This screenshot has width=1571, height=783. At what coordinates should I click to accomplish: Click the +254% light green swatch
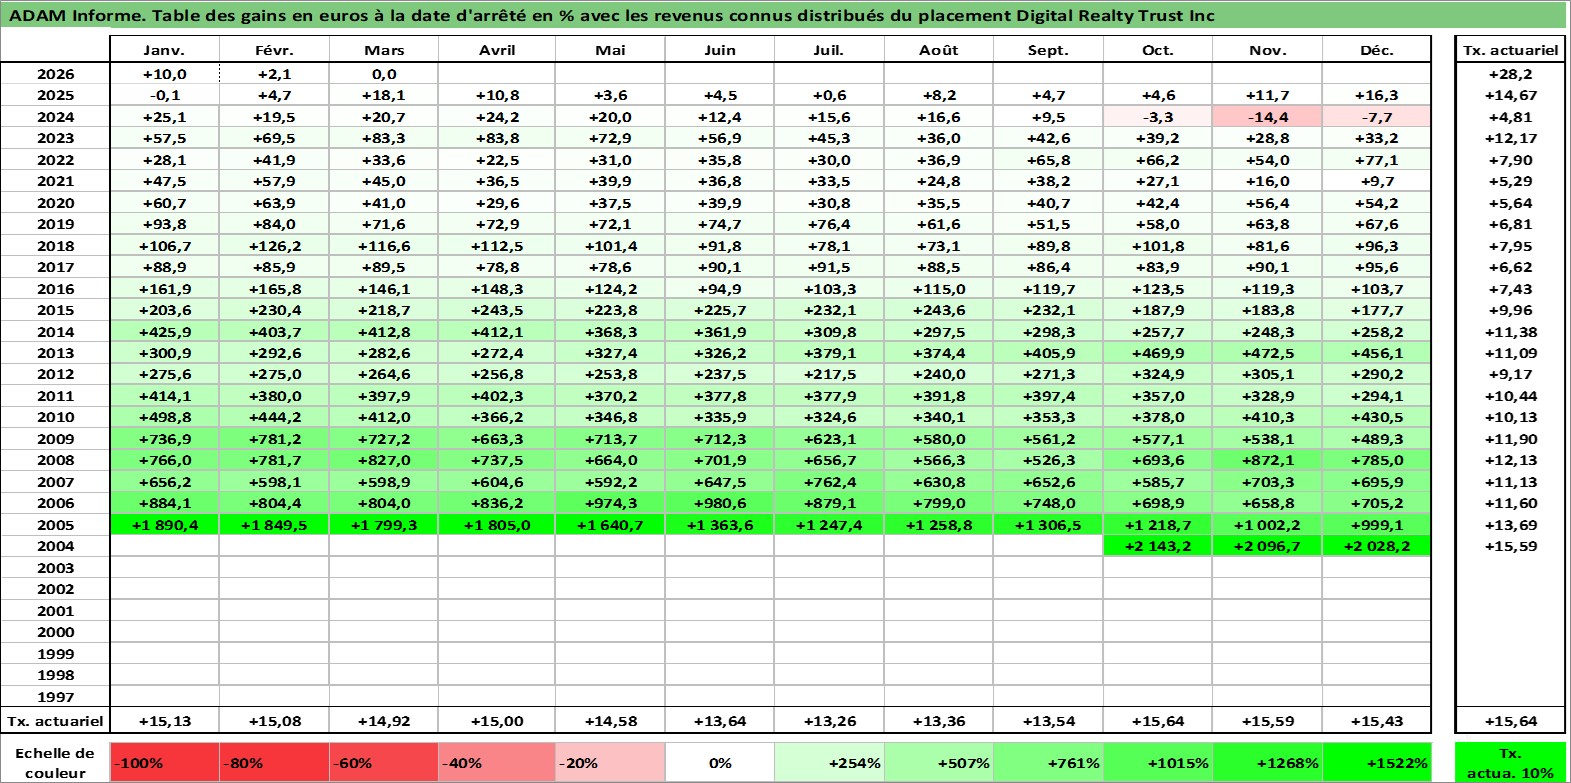tap(828, 762)
